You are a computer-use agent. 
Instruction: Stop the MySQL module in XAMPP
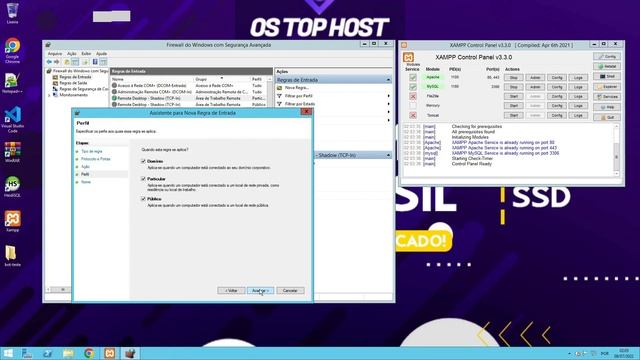pos(513,87)
